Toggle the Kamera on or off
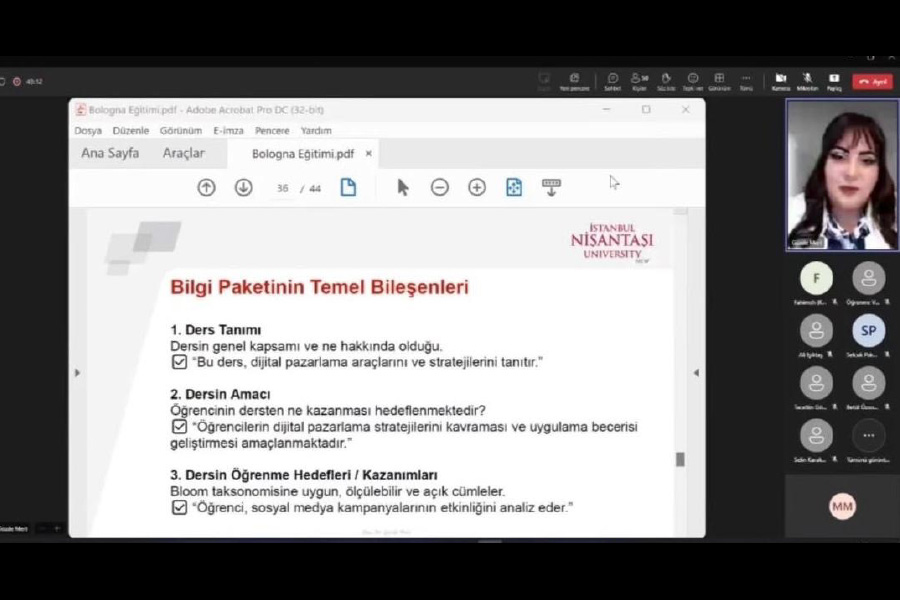Screen dimensions: 900x600 780,80
